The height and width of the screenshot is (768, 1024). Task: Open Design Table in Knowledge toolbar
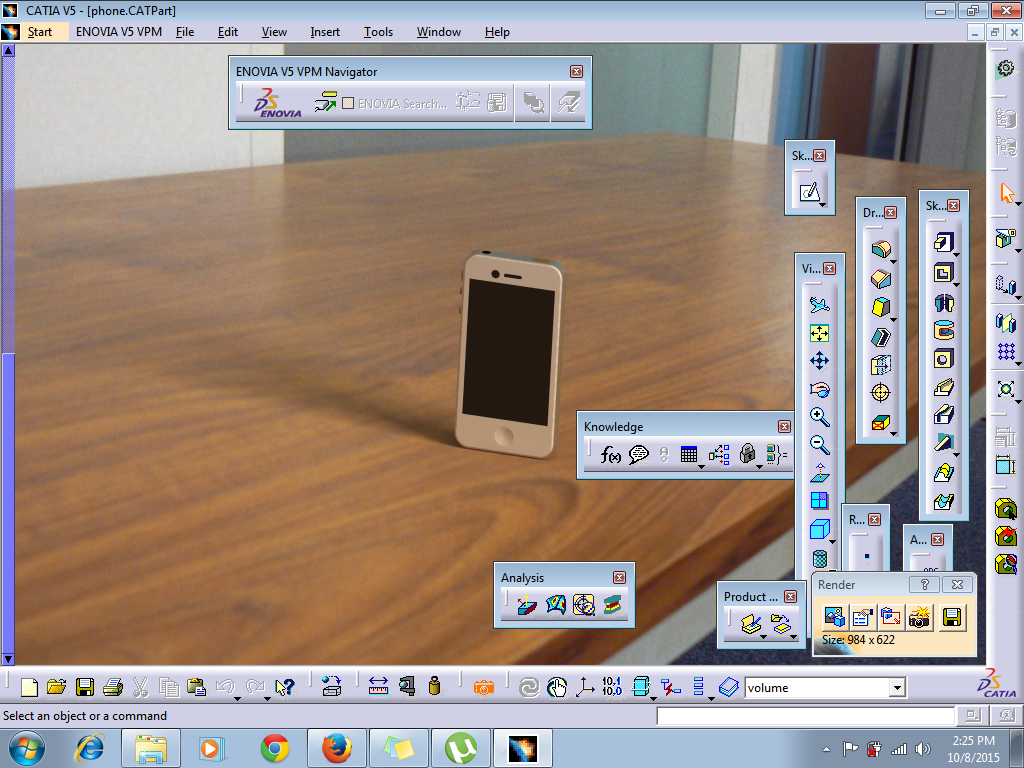pos(689,455)
